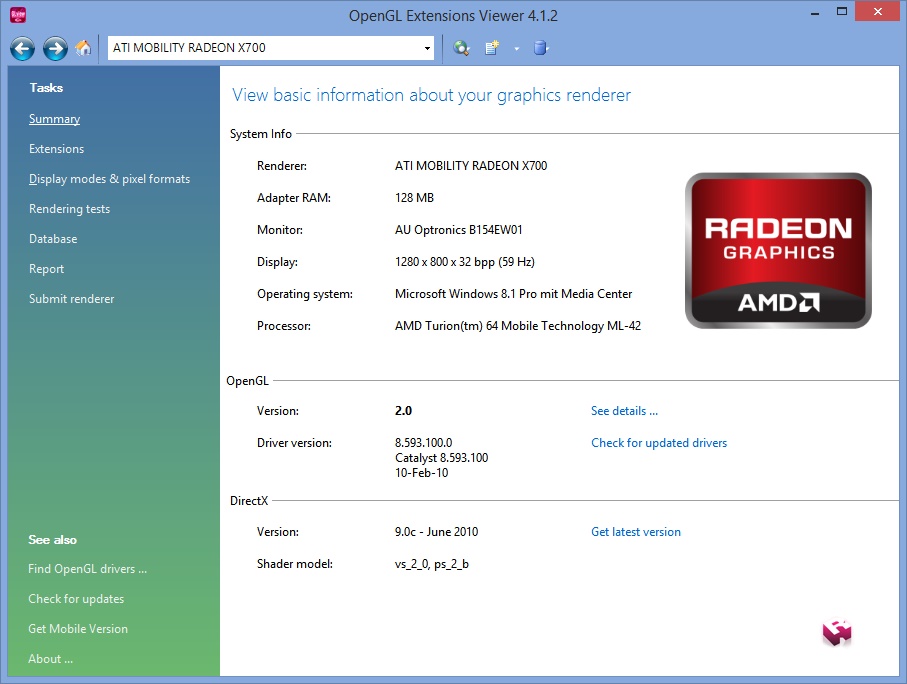Viewport: 907px width, 684px height.
Task: Click the display value 1280 x 800 x 32 bpp
Action: coord(464,262)
